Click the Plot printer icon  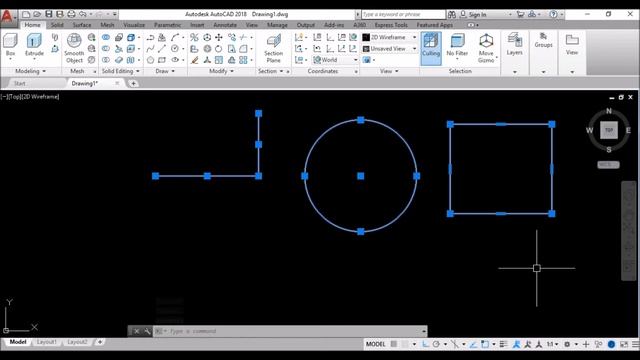(71, 14)
